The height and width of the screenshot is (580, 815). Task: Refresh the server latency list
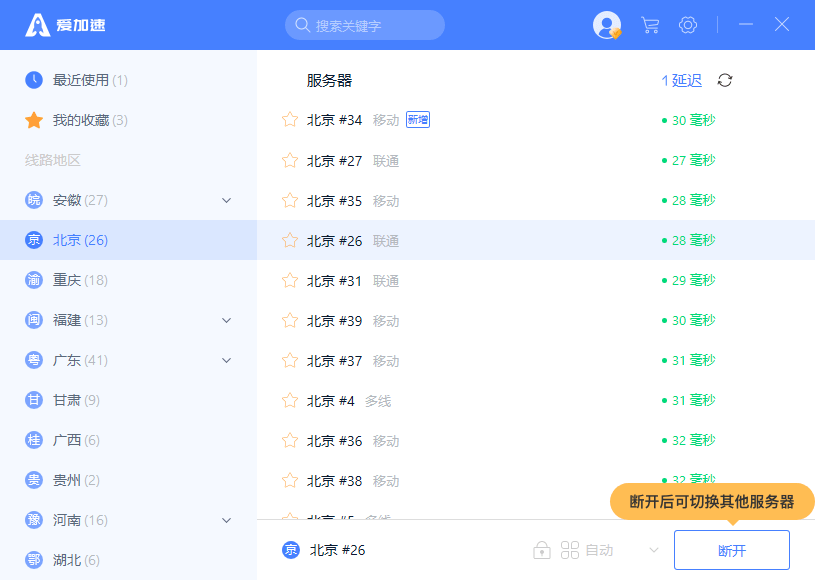coord(725,80)
